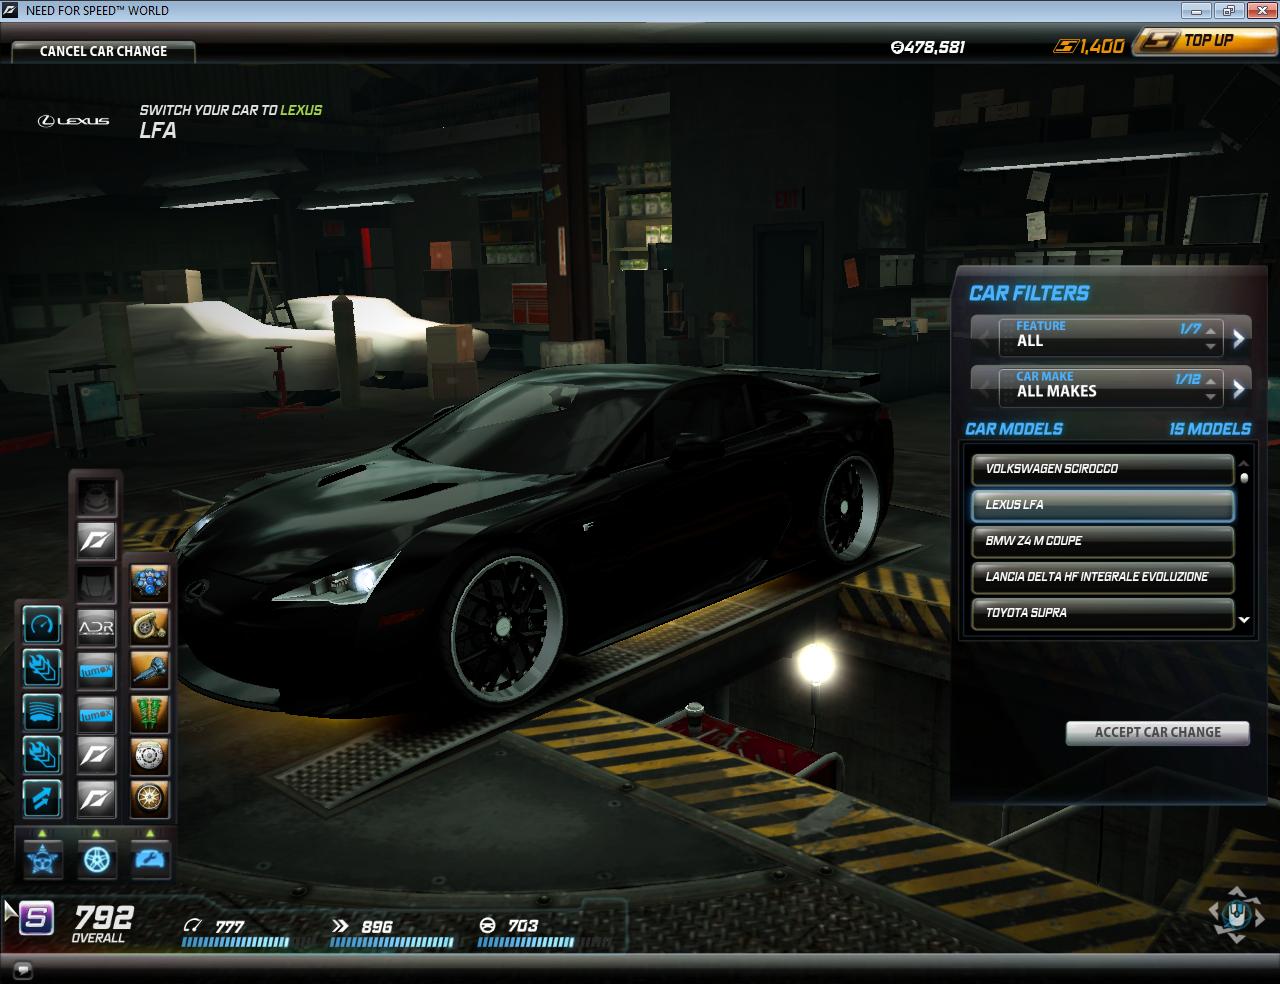
Task: Select the ADR aftermarket part icon
Action: (96, 627)
